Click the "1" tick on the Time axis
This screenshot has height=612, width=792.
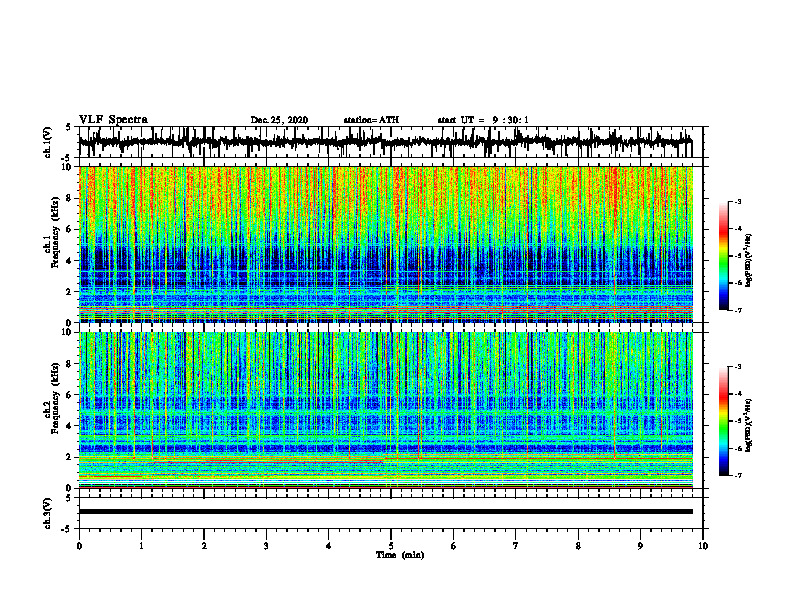pos(141,546)
